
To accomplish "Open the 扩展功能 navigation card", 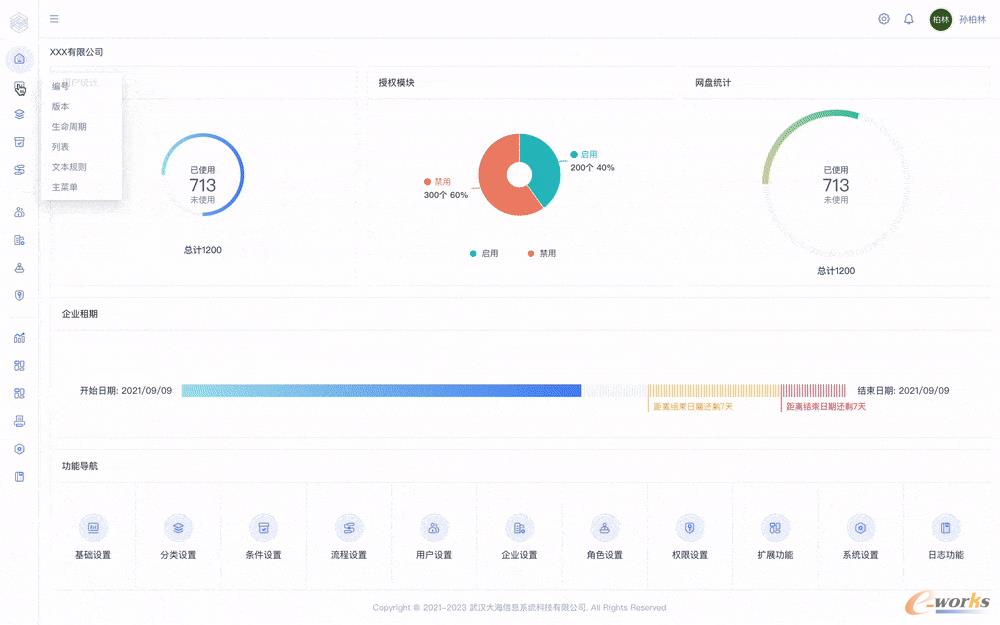I will pyautogui.click(x=776, y=538).
